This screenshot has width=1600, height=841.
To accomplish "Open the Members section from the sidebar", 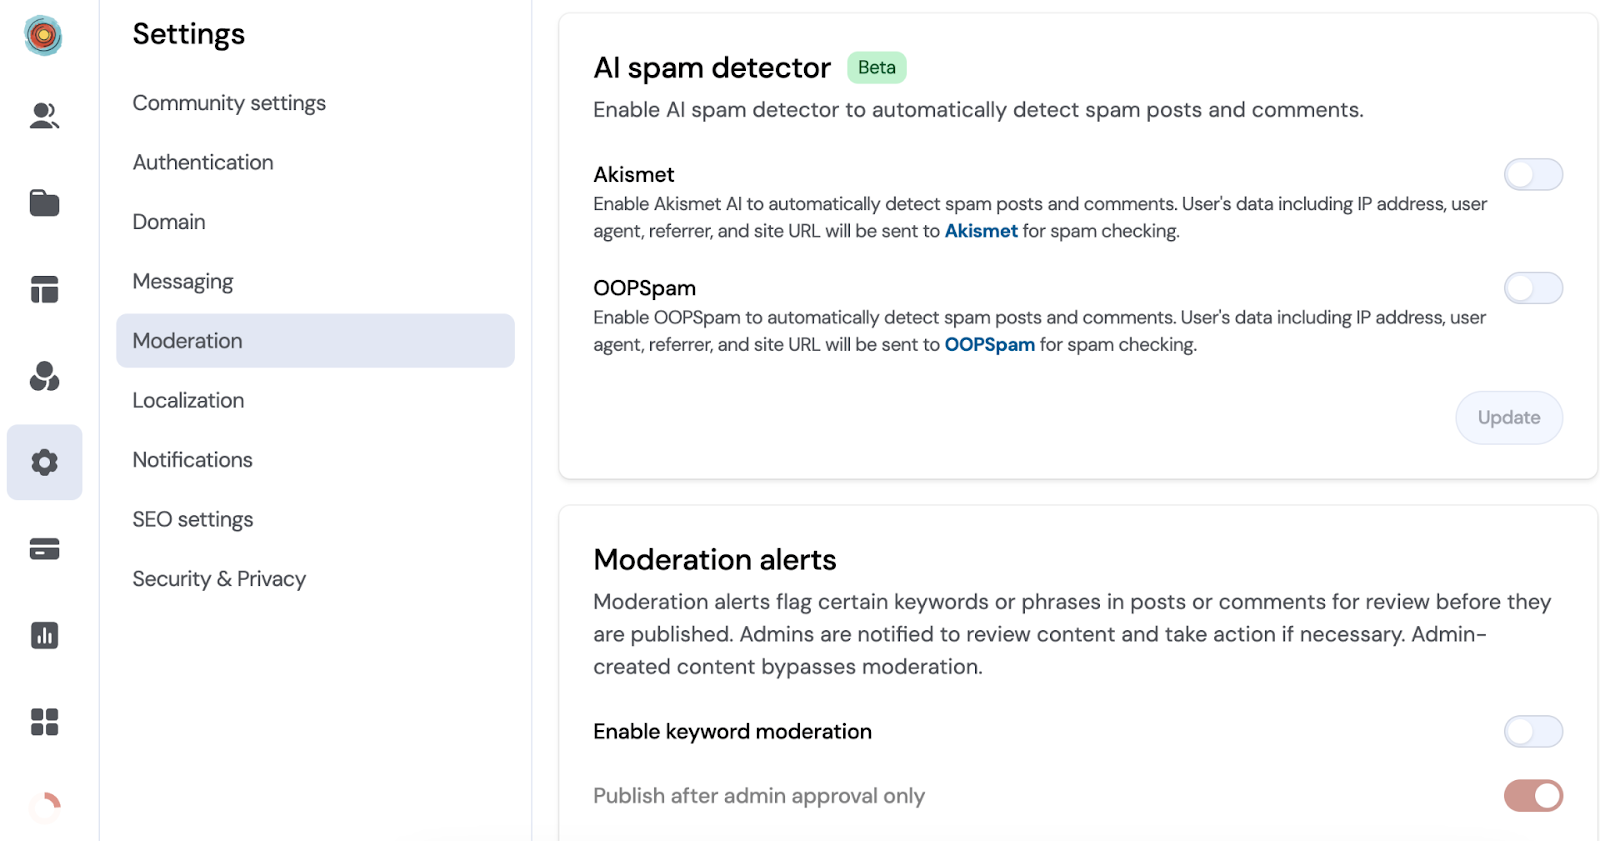I will (x=44, y=115).
